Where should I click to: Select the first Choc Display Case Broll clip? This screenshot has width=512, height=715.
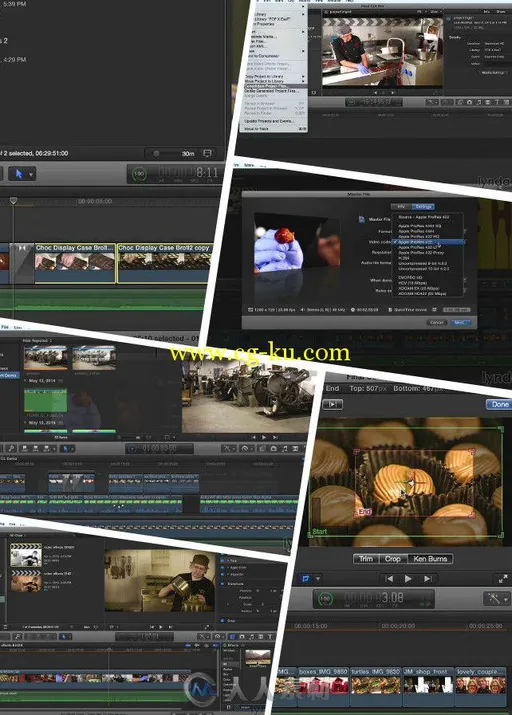(x=75, y=263)
